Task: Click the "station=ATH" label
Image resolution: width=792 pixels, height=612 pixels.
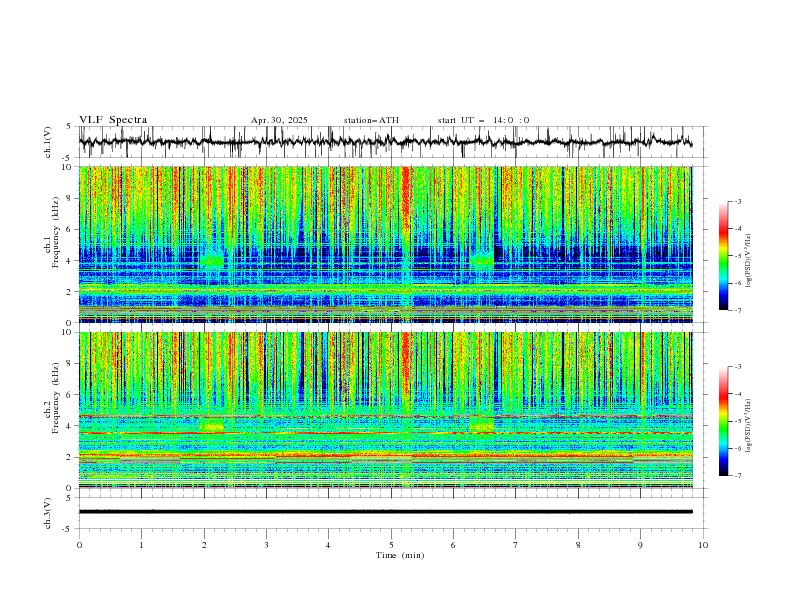Action: pos(371,120)
